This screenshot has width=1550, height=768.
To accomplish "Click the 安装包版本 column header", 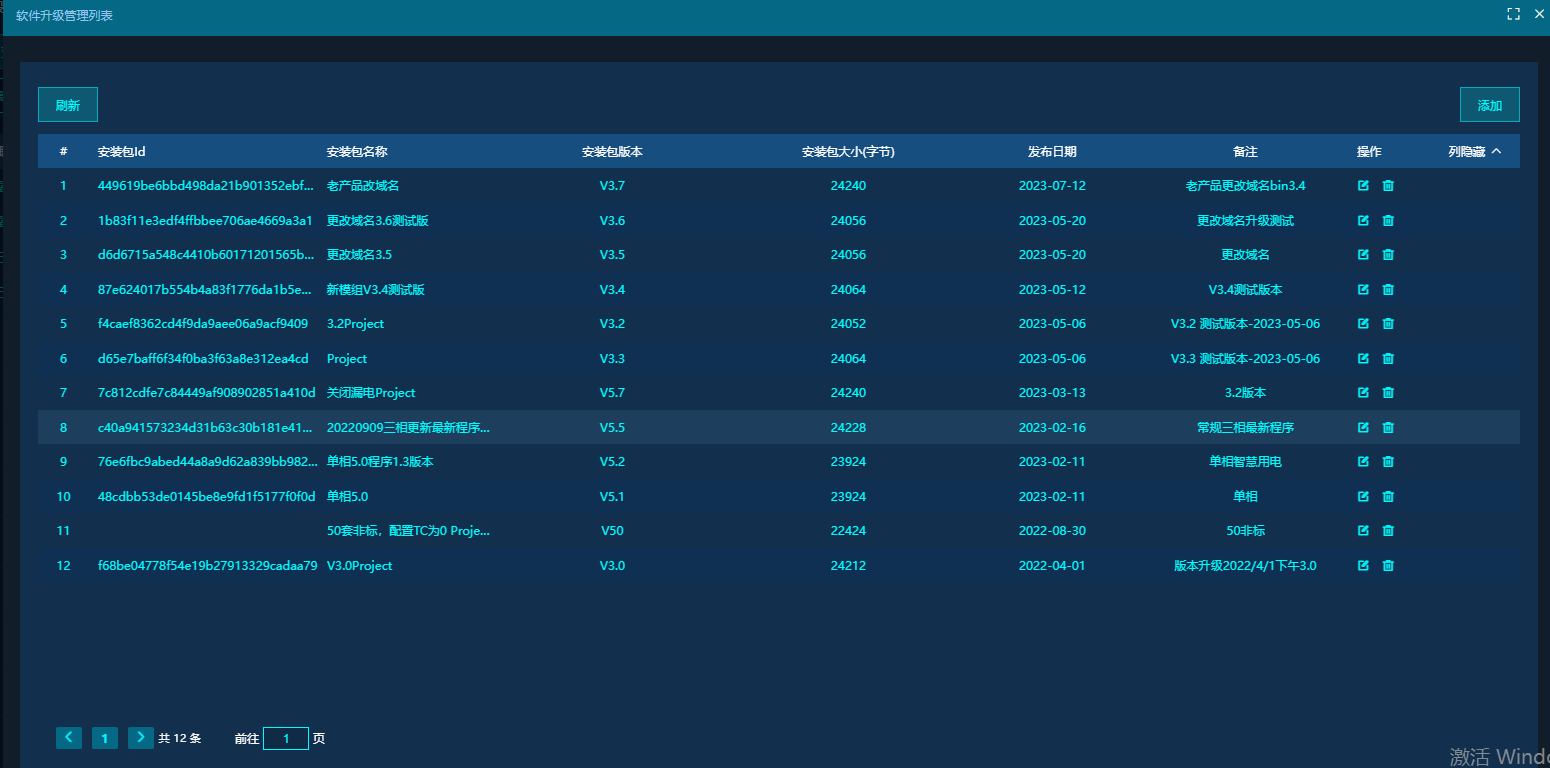I will point(612,152).
